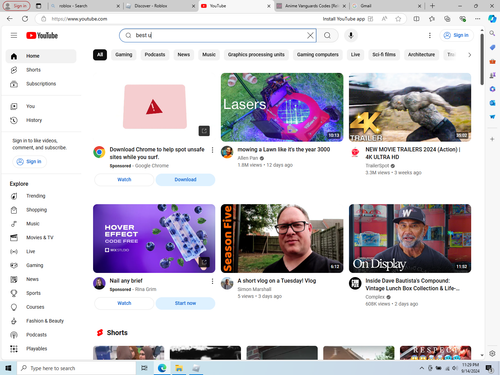500x375 pixels.
Task: Select the Music filter chip
Action: (209, 55)
